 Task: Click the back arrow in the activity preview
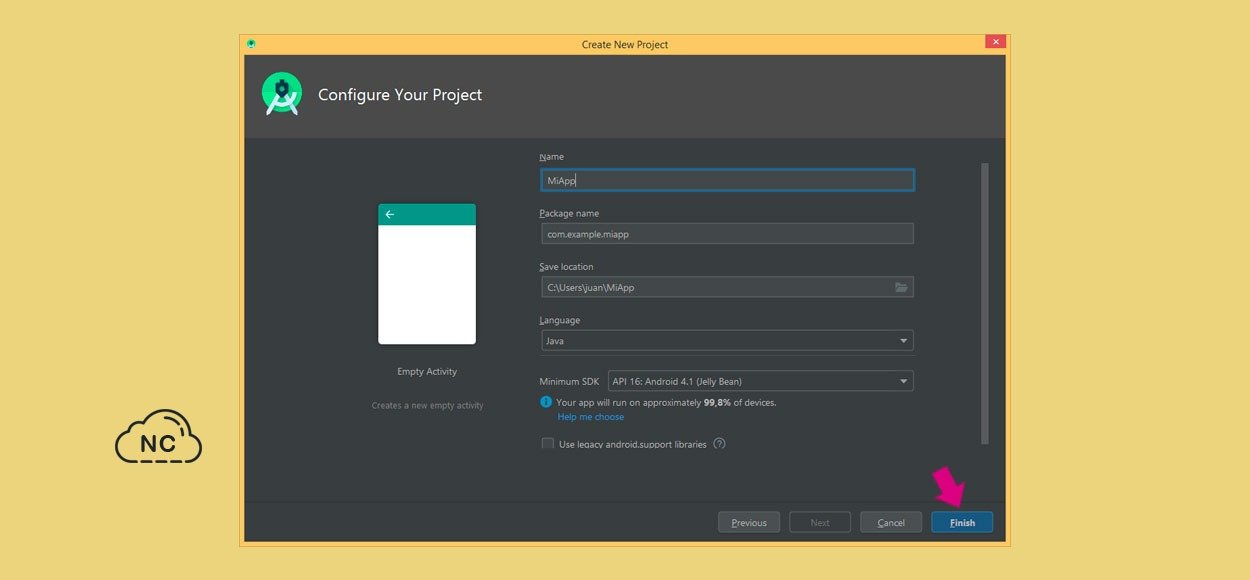390,215
